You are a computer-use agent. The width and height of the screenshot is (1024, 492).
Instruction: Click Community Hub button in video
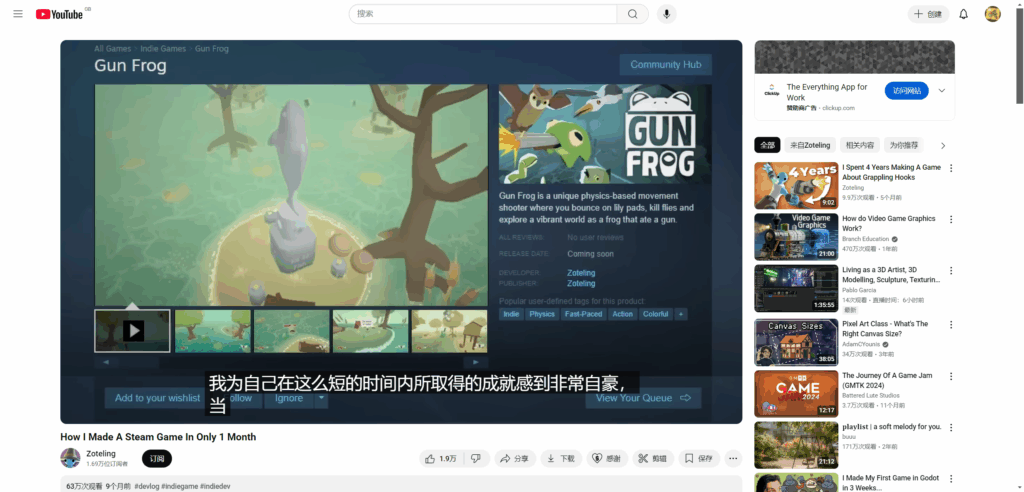pos(665,65)
